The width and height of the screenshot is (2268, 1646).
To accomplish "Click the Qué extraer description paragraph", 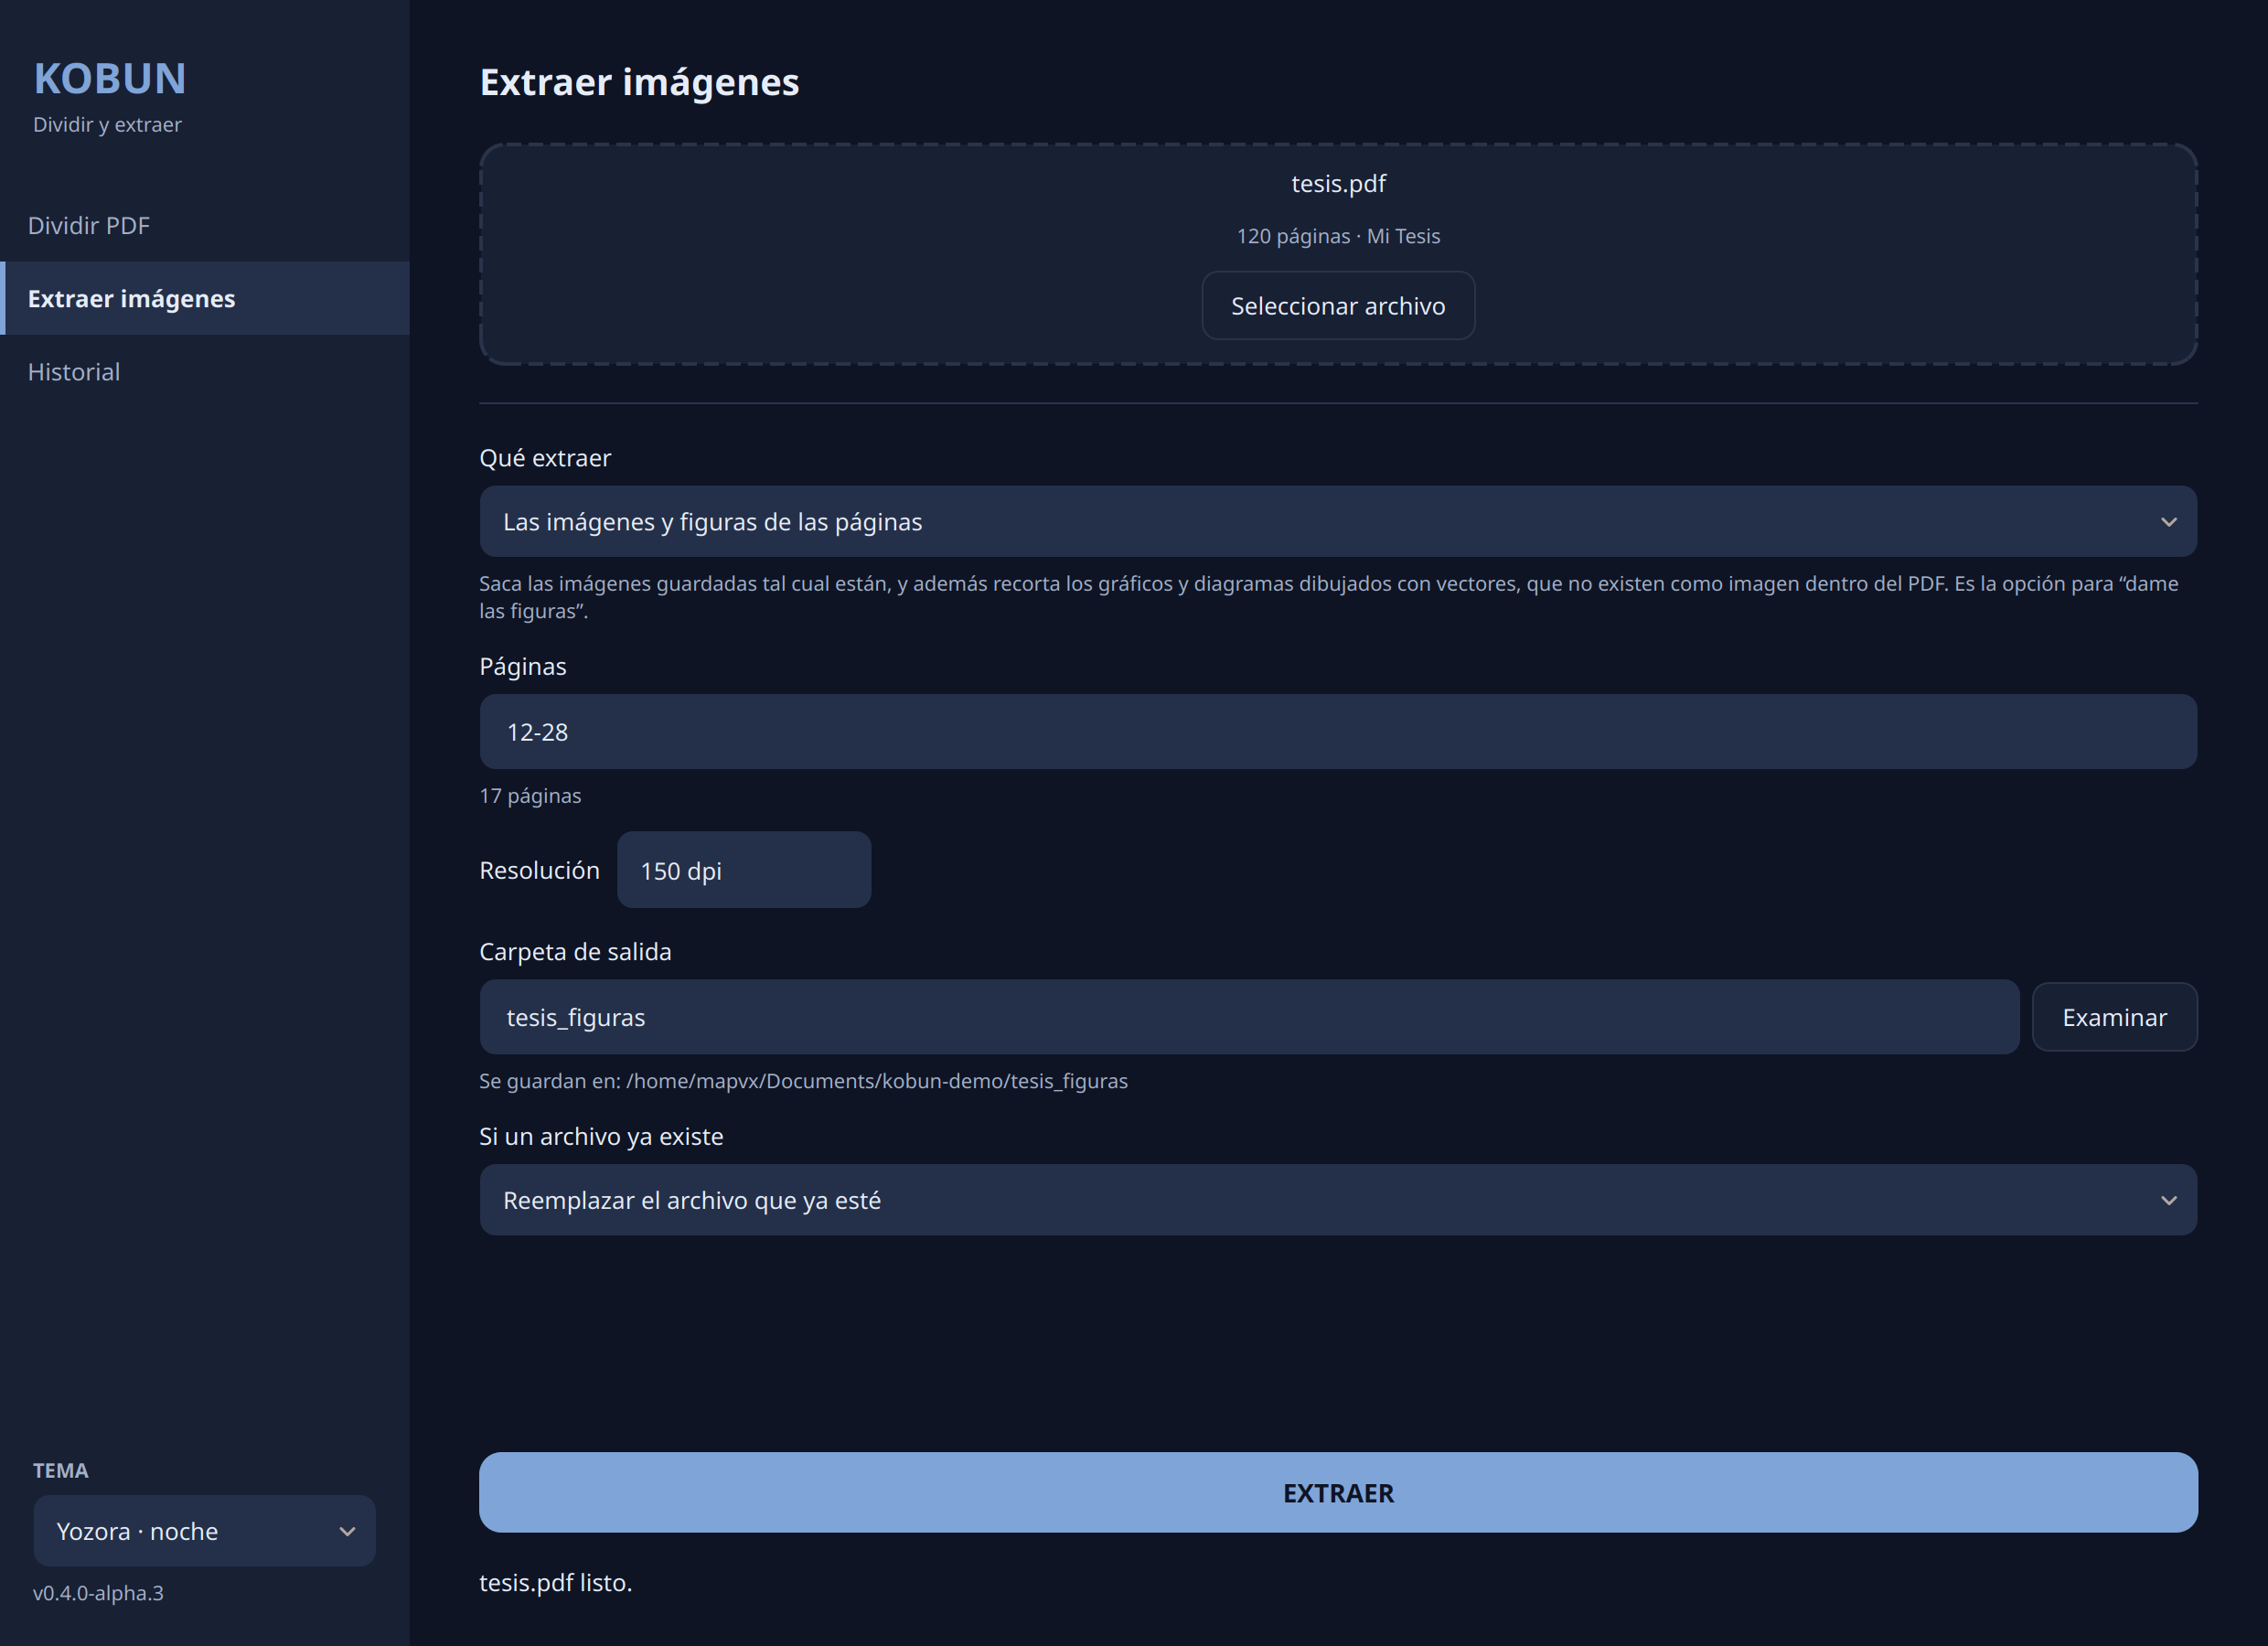I will coord(1329,597).
